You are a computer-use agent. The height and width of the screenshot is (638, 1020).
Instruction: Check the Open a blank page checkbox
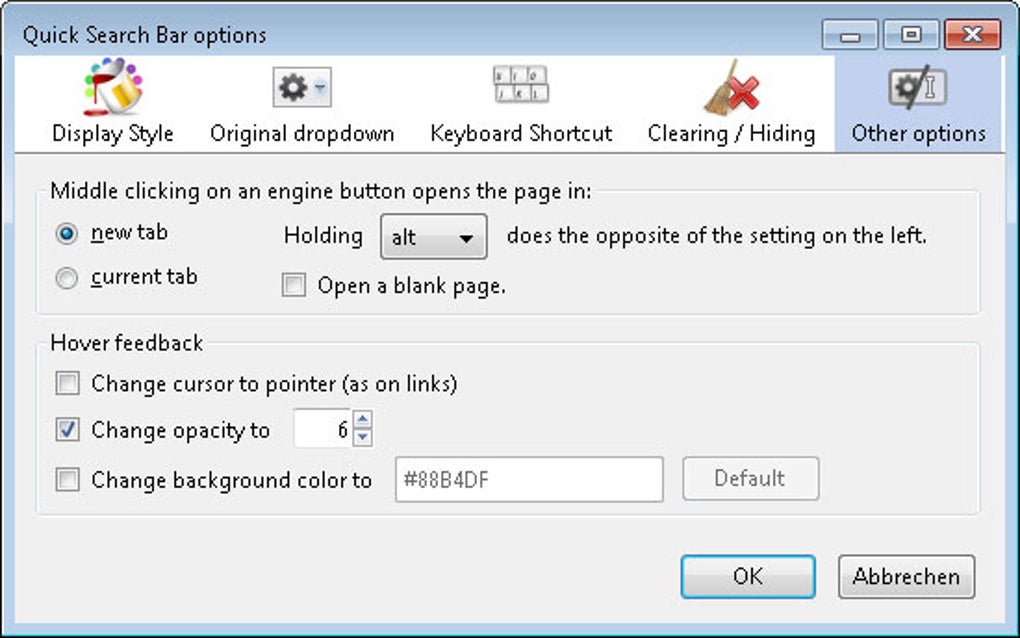(293, 286)
